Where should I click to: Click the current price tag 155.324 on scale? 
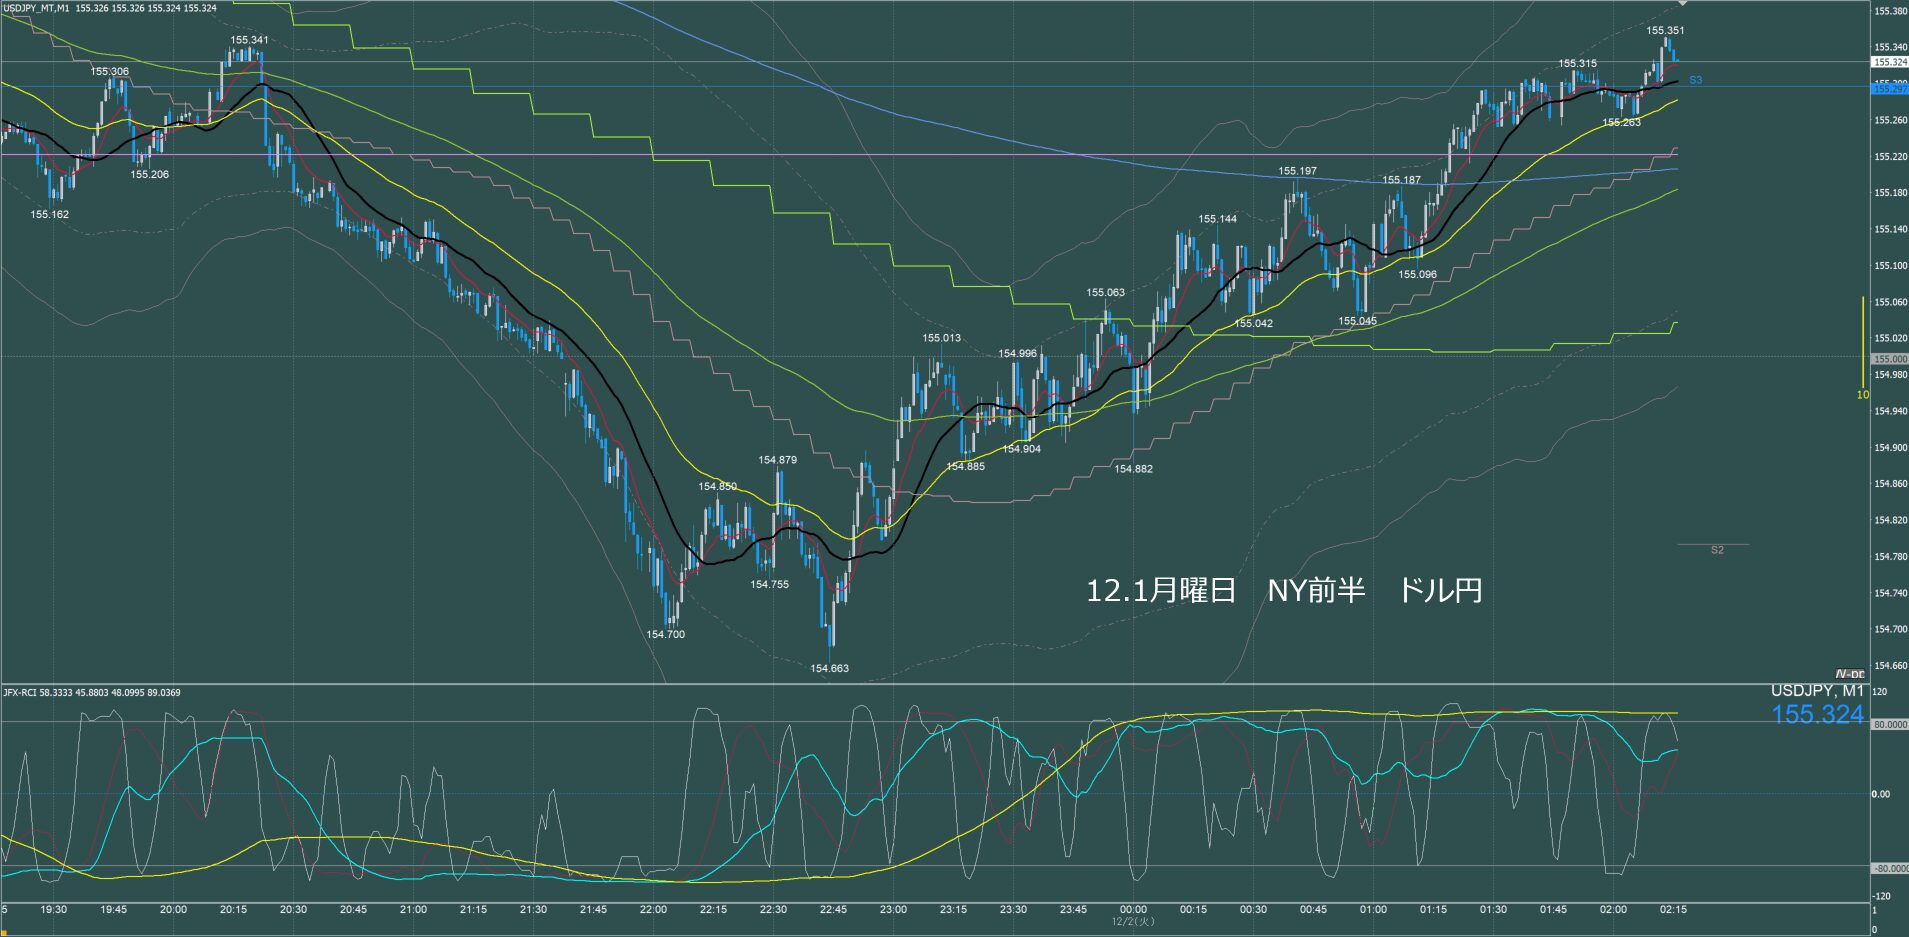(x=1889, y=62)
